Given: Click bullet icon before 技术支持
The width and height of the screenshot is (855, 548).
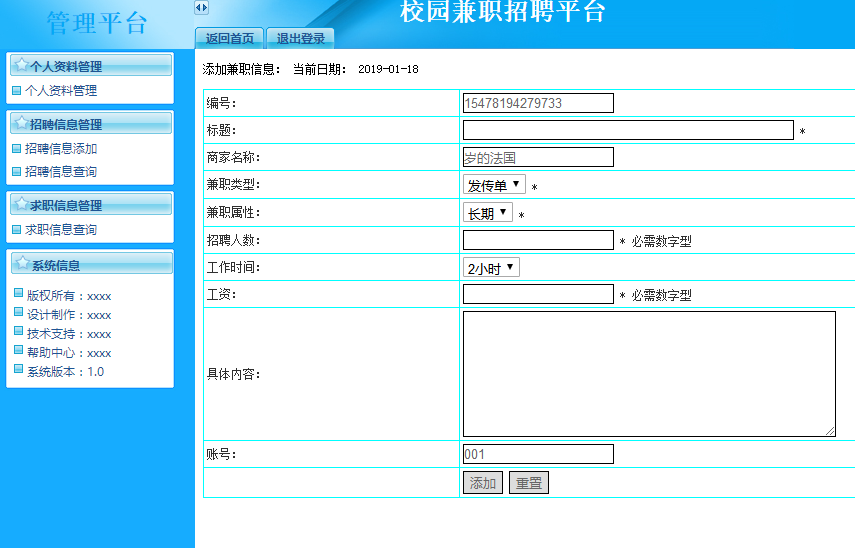Looking at the screenshot, I should click(19, 331).
